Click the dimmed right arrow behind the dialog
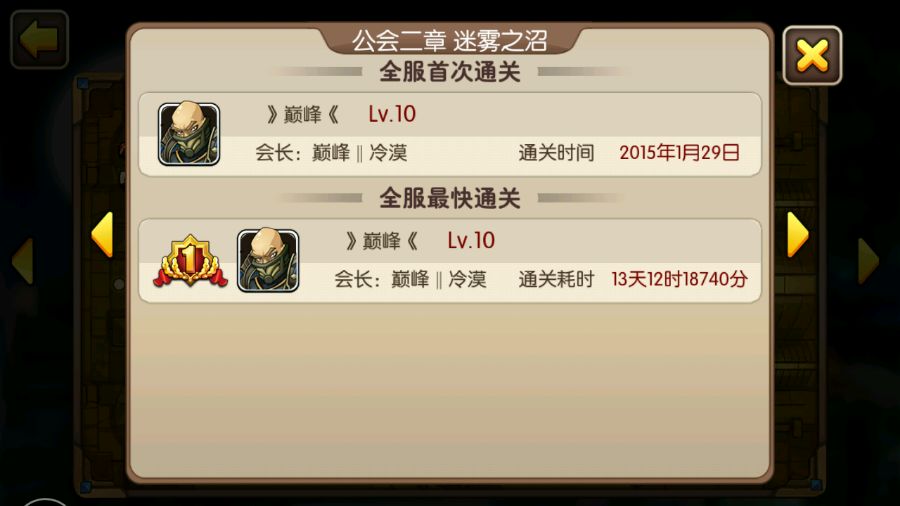 (x=868, y=261)
